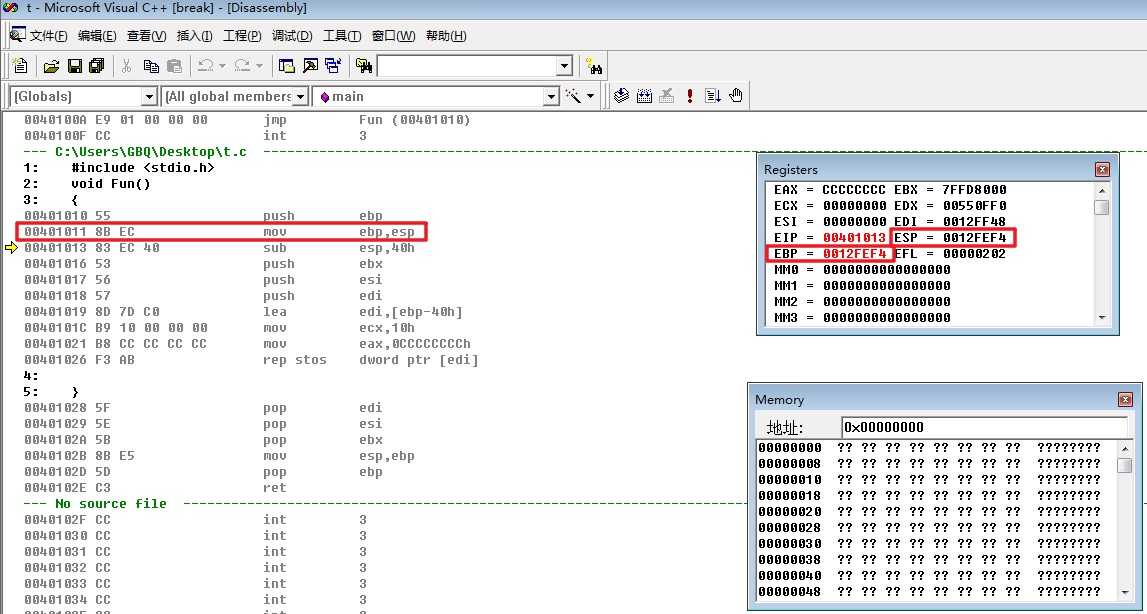Close the Memory window
This screenshot has width=1147, height=614.
(x=1125, y=400)
